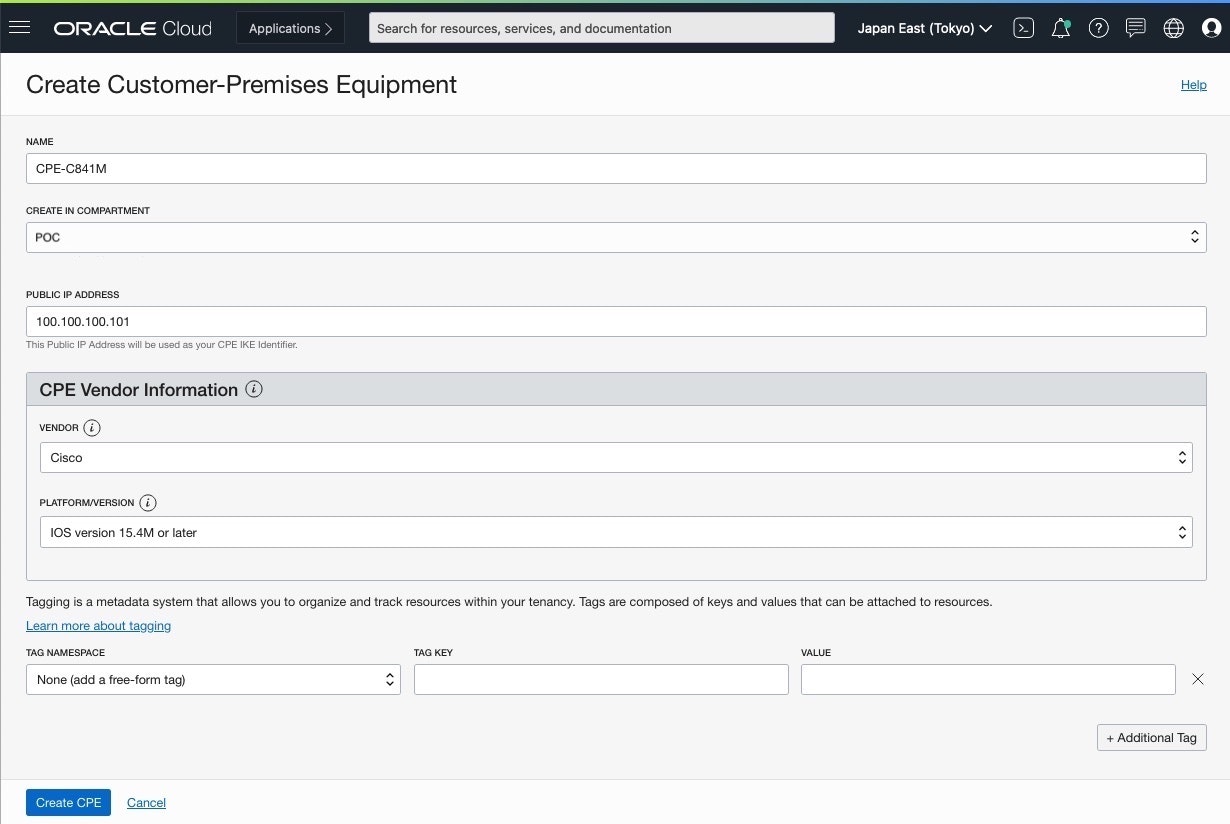Click the Public IP Address field
The height and width of the screenshot is (824, 1230).
[616, 321]
